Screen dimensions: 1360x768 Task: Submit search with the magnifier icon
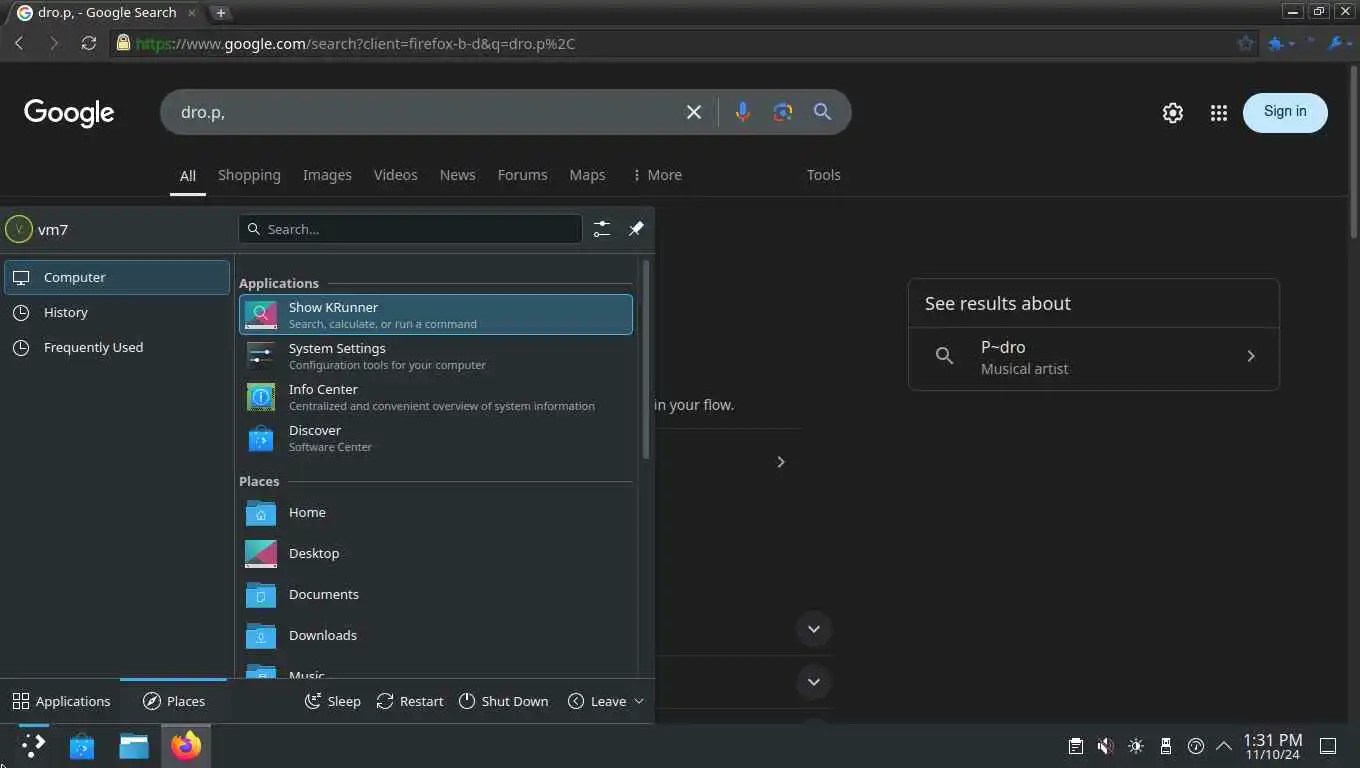tap(822, 112)
